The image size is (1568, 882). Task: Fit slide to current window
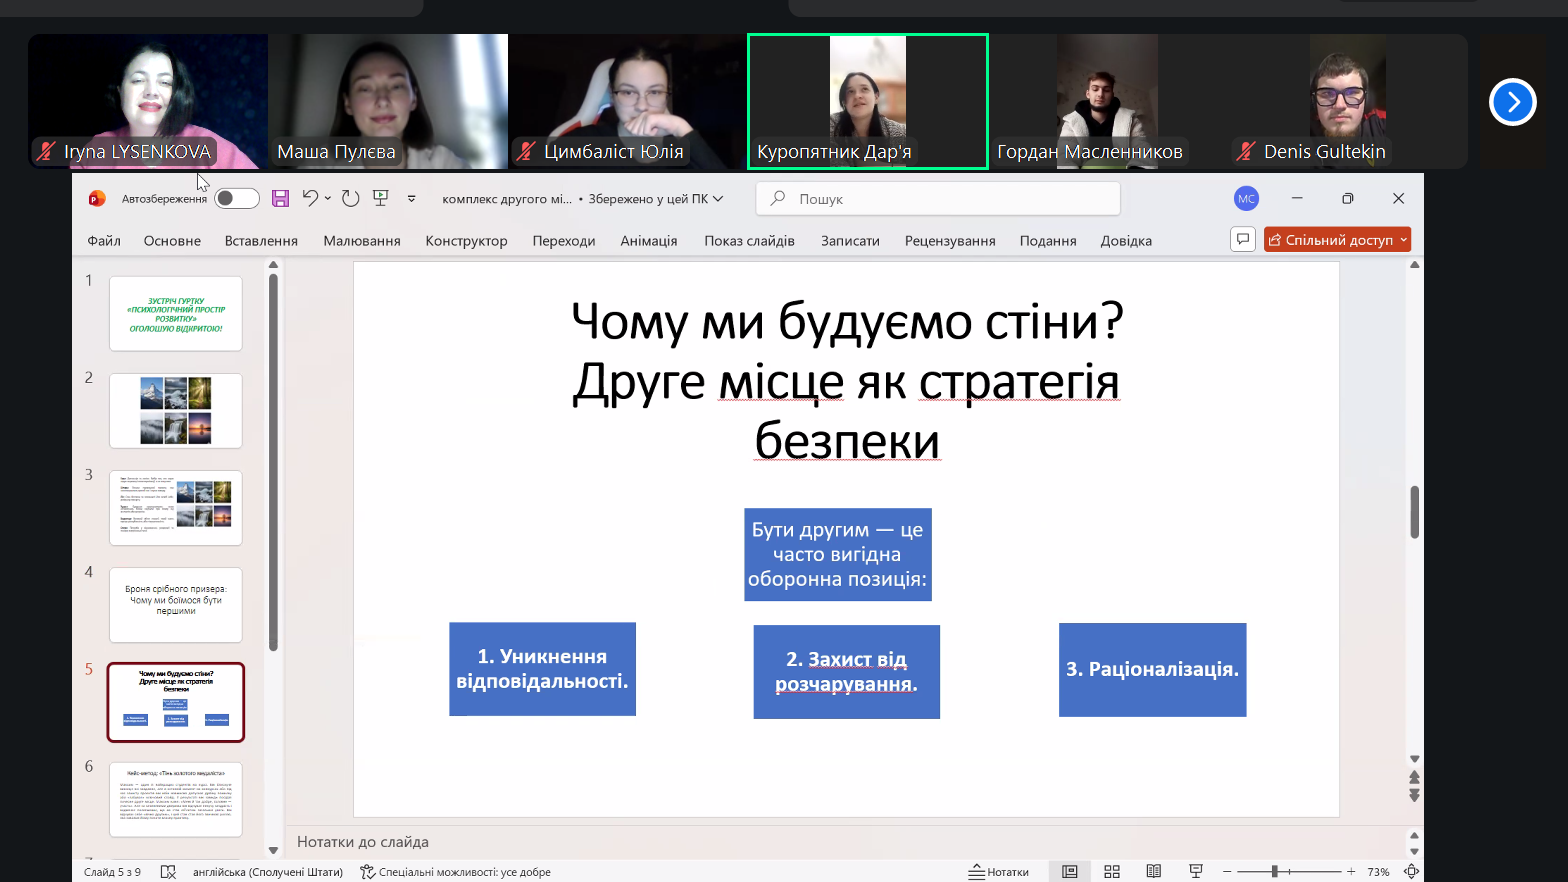pos(1411,872)
